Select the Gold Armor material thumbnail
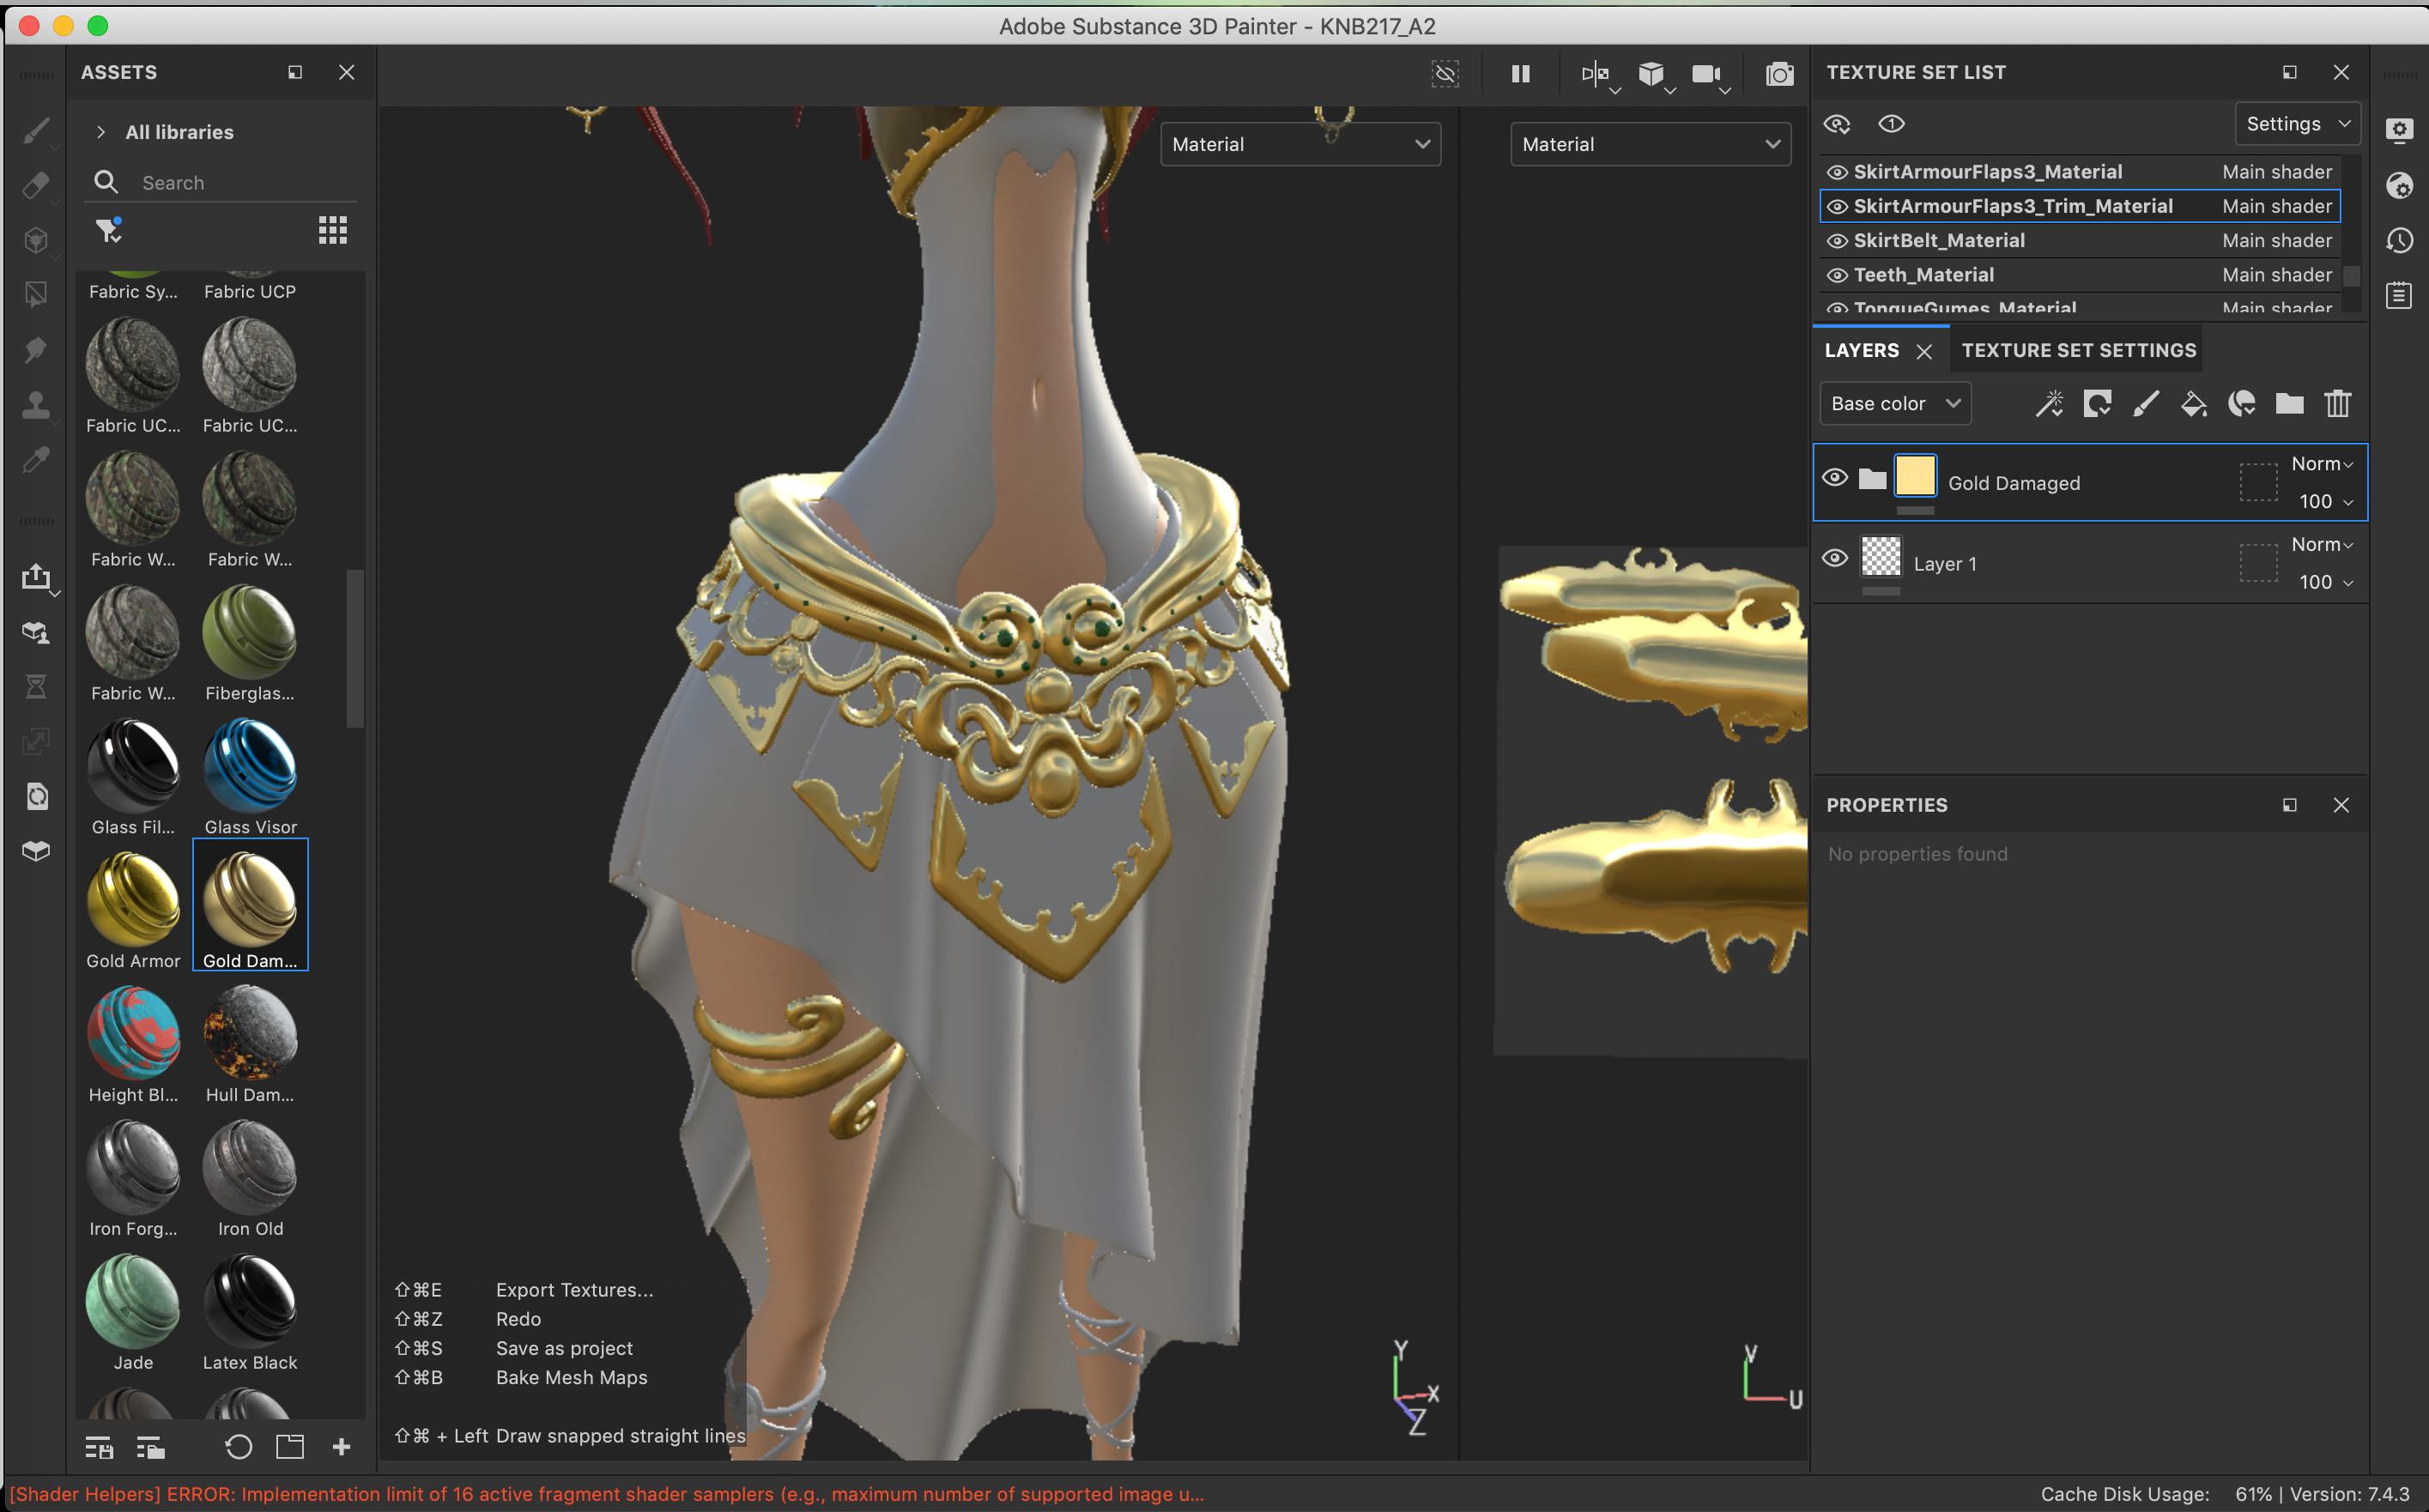 tap(133, 900)
